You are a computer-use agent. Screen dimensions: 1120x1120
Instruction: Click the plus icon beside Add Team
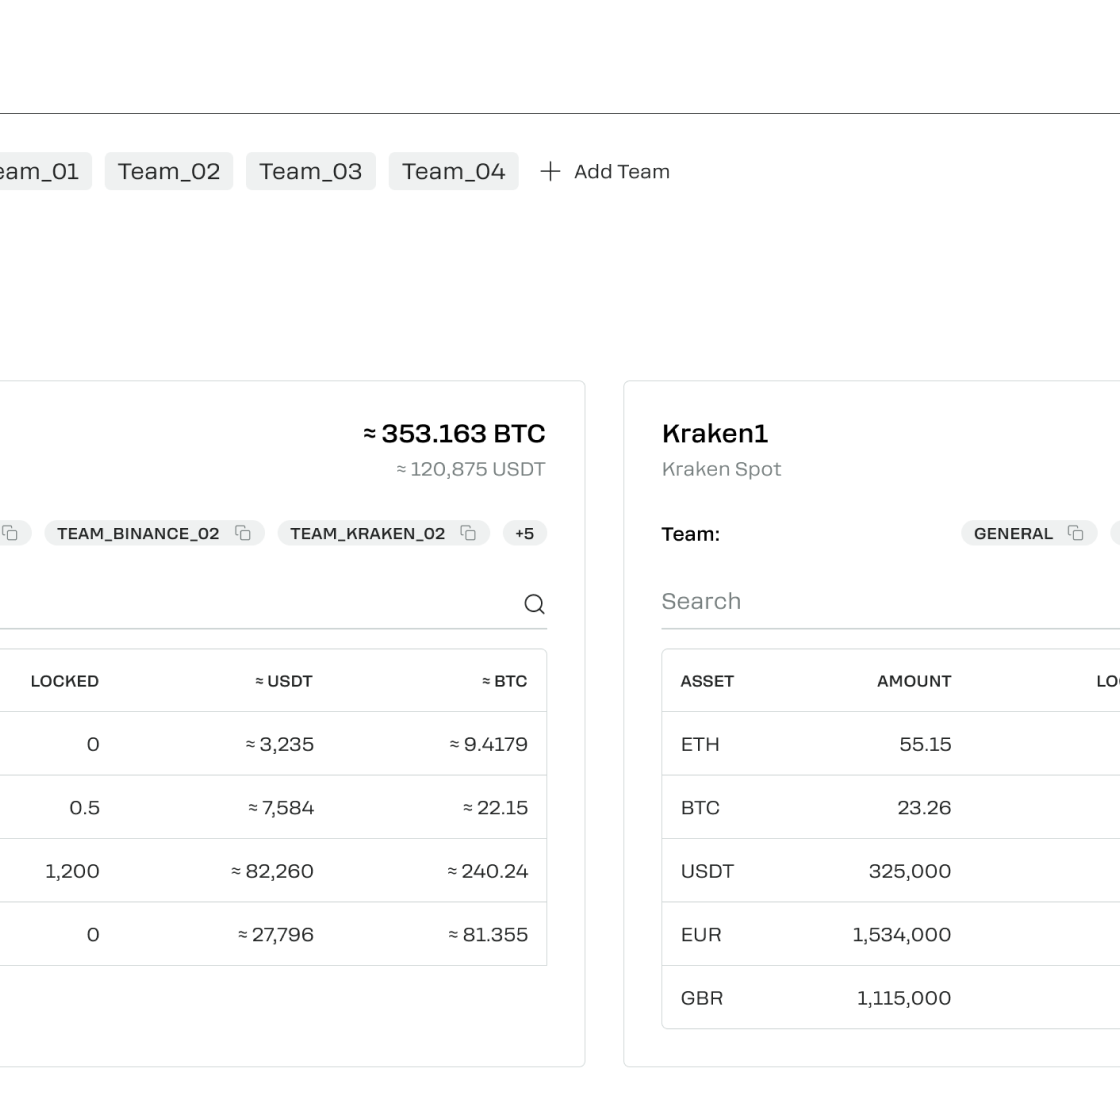tap(550, 172)
